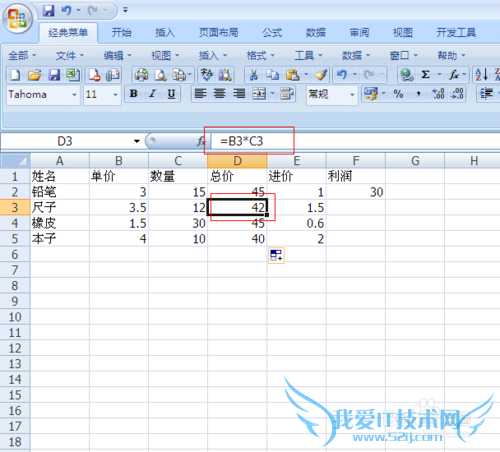Image resolution: width=500 pixels, height=452 pixels.
Task: Undo from the classic toolbar
Action: [x=342, y=75]
